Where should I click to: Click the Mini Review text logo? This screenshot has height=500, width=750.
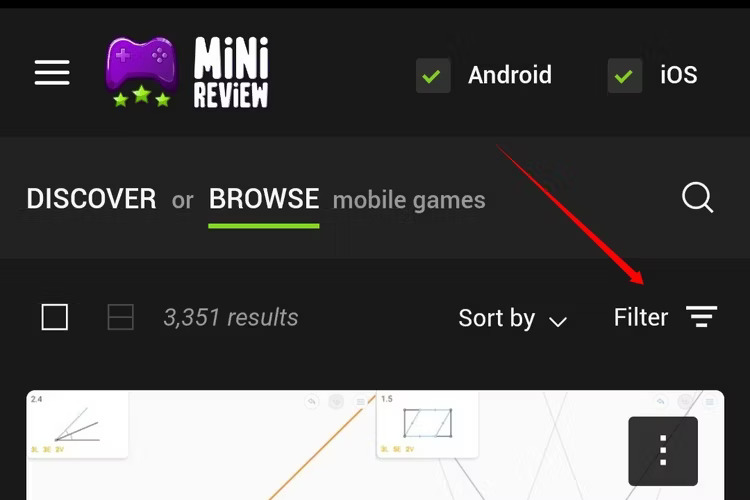pos(231,72)
